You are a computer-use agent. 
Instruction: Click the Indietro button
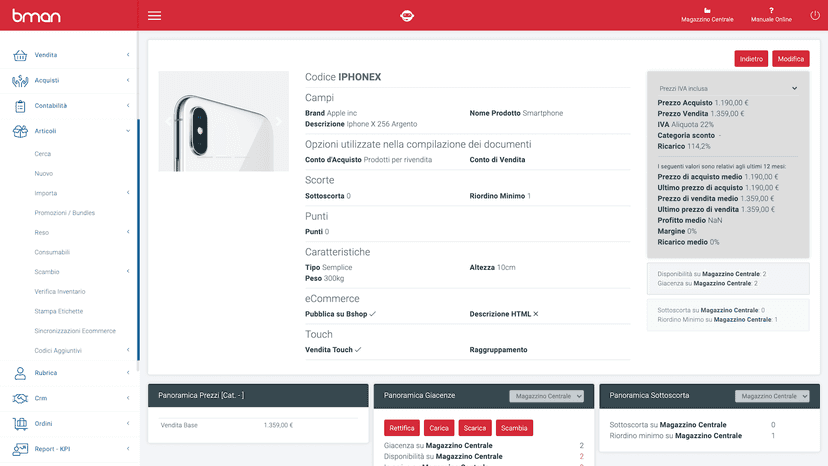(751, 59)
